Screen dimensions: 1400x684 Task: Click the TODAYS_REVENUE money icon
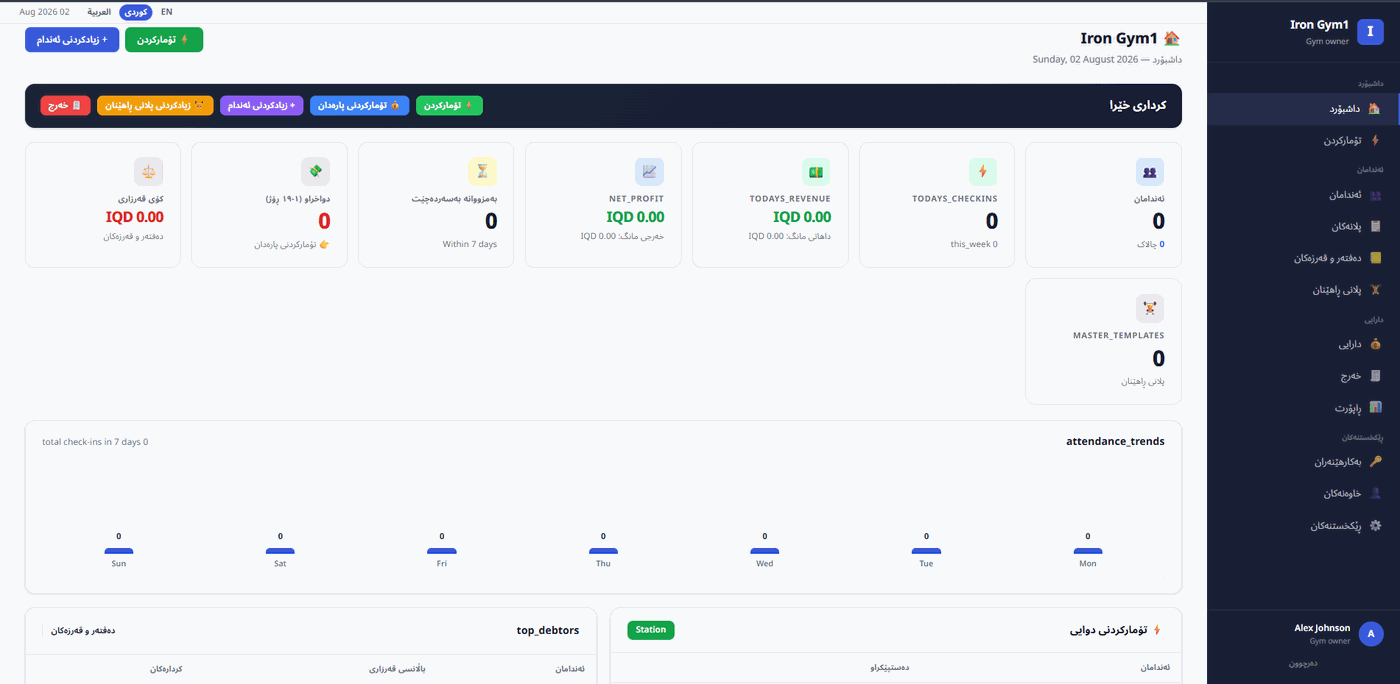(816, 172)
